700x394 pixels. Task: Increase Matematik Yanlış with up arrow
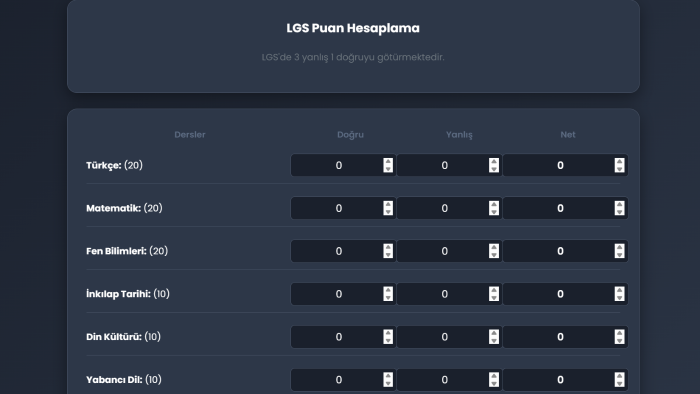pyautogui.click(x=494, y=204)
